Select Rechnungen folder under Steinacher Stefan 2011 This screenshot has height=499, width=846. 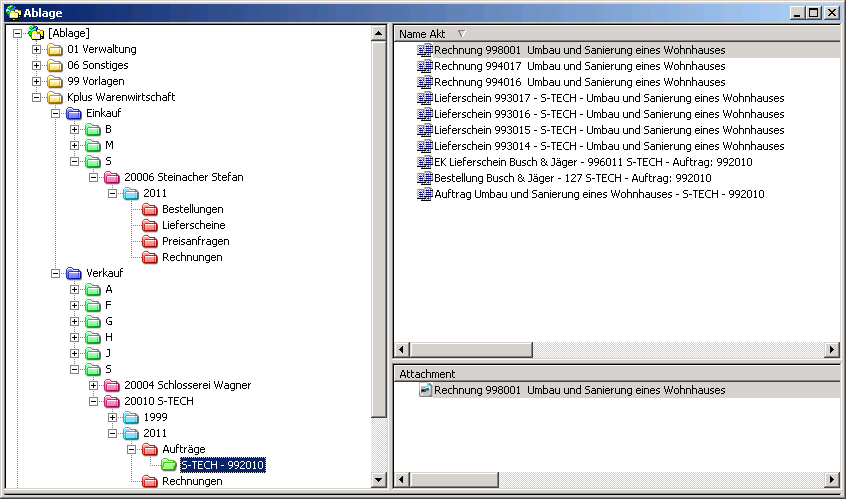tap(192, 257)
